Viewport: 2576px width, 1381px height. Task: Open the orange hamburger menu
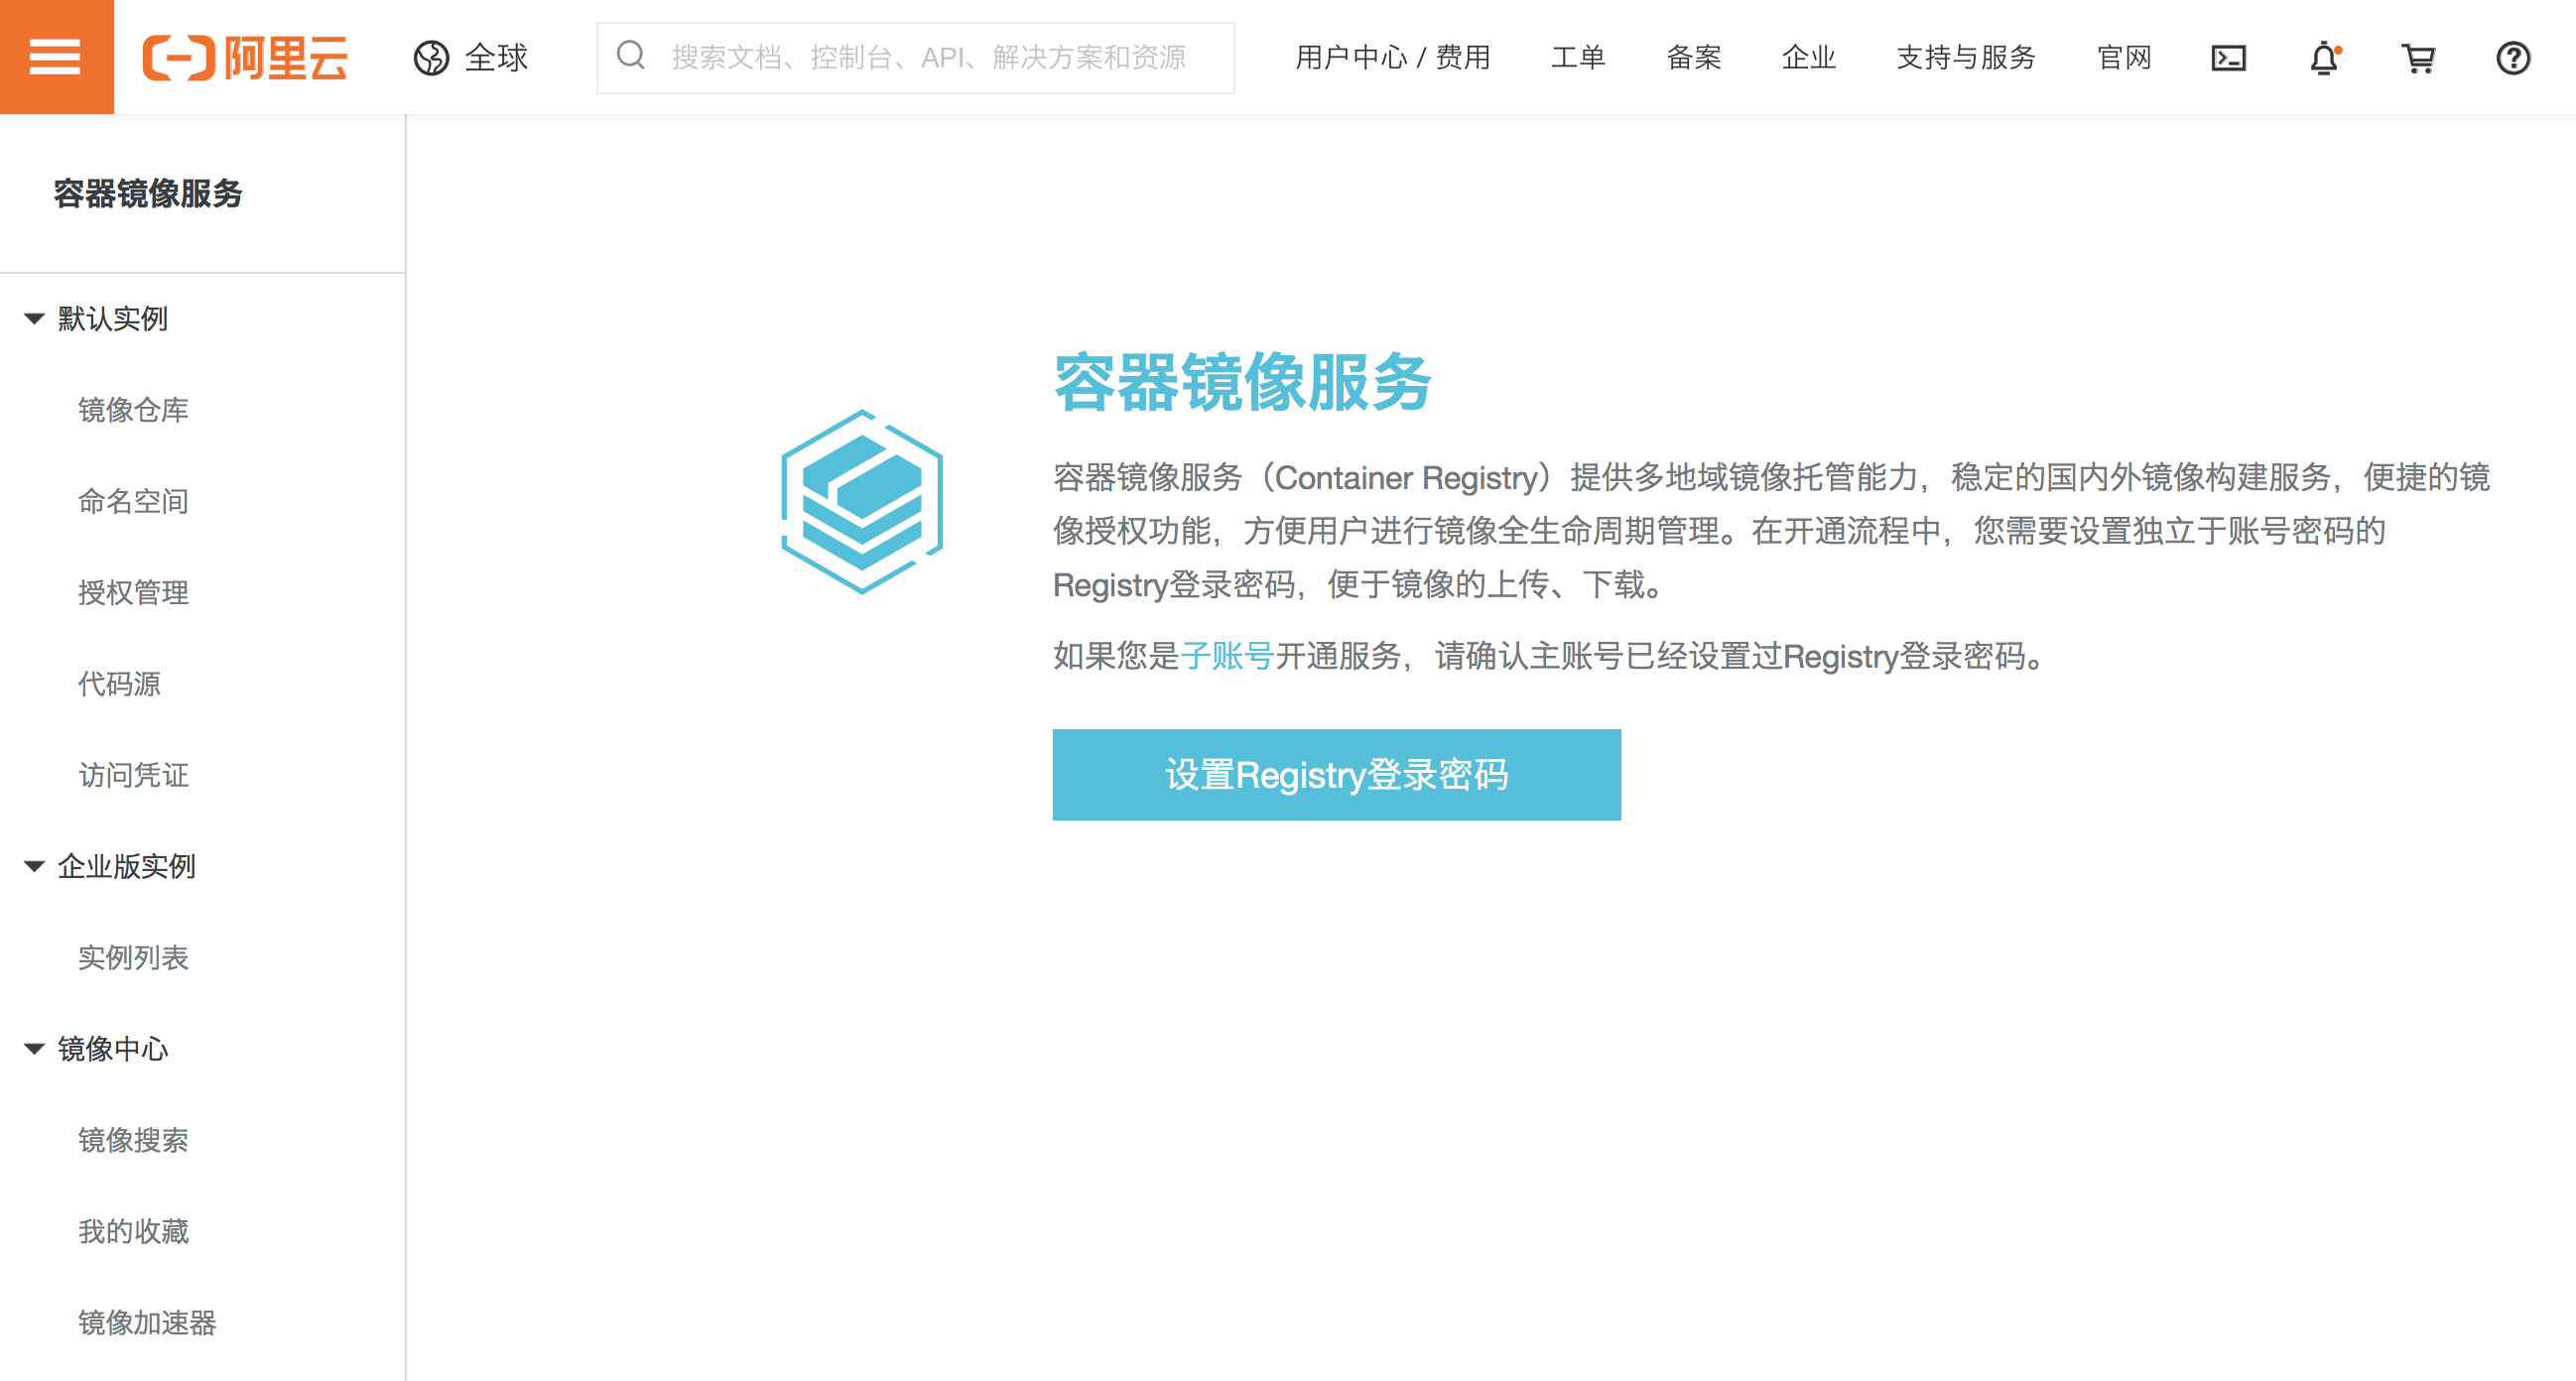(x=56, y=57)
